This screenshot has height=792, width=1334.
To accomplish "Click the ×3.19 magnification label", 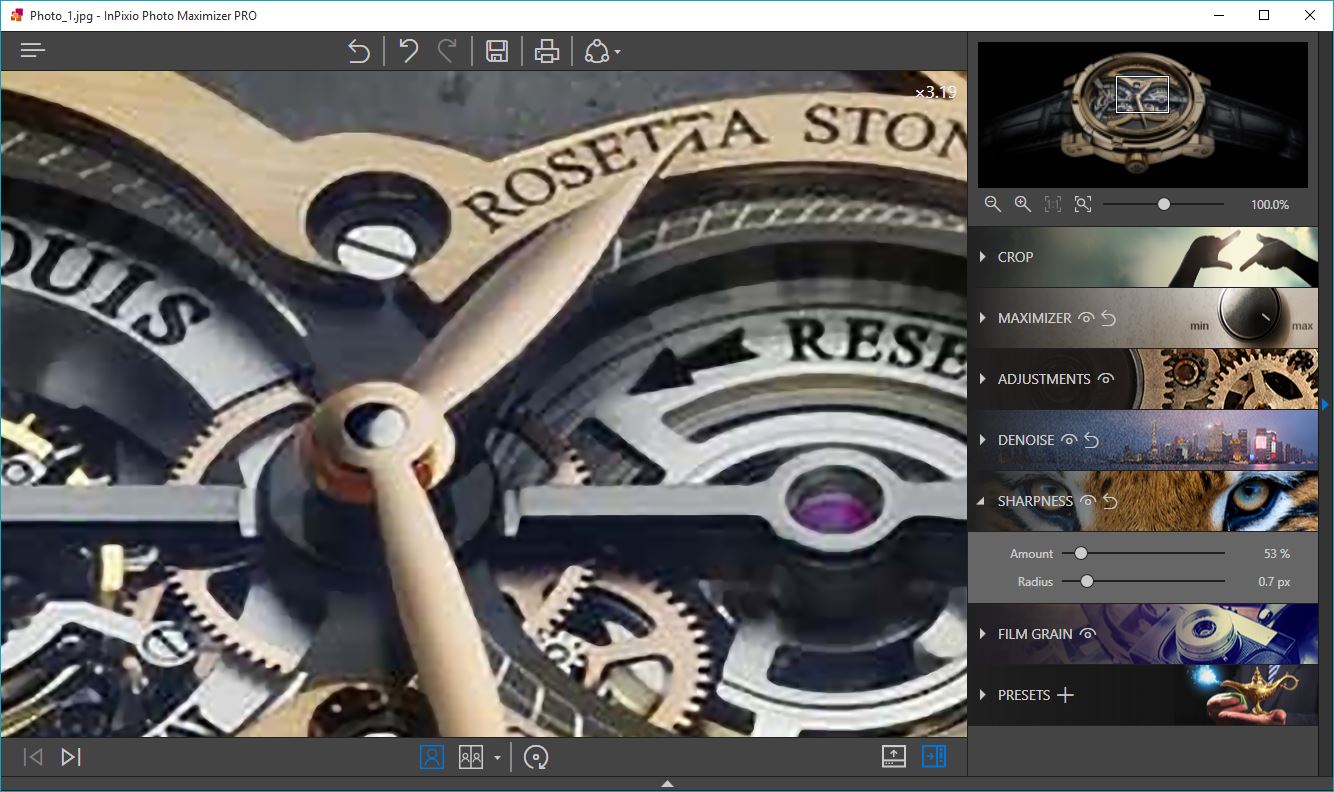I will click(x=936, y=92).
